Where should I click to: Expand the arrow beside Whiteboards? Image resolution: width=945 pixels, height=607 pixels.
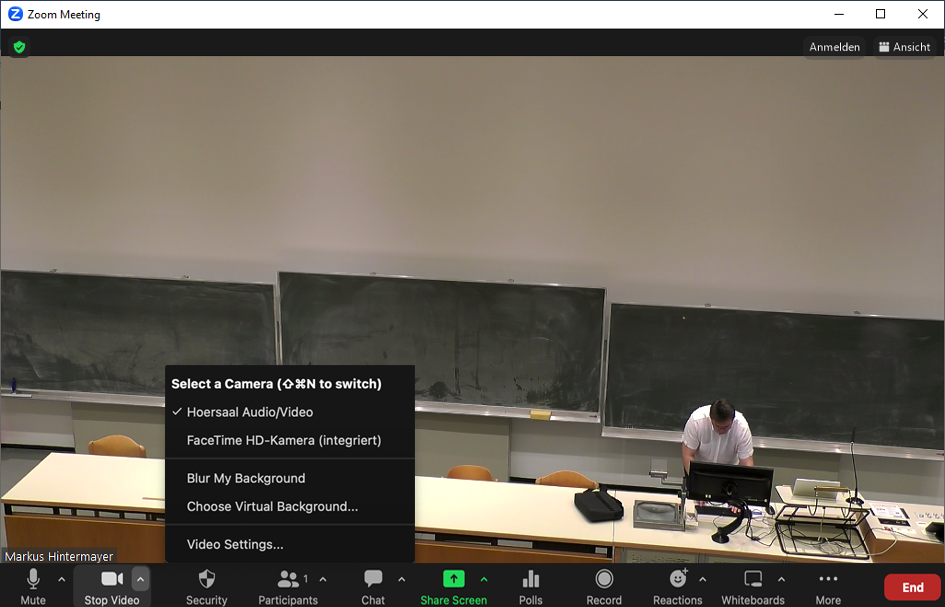[x=781, y=580]
